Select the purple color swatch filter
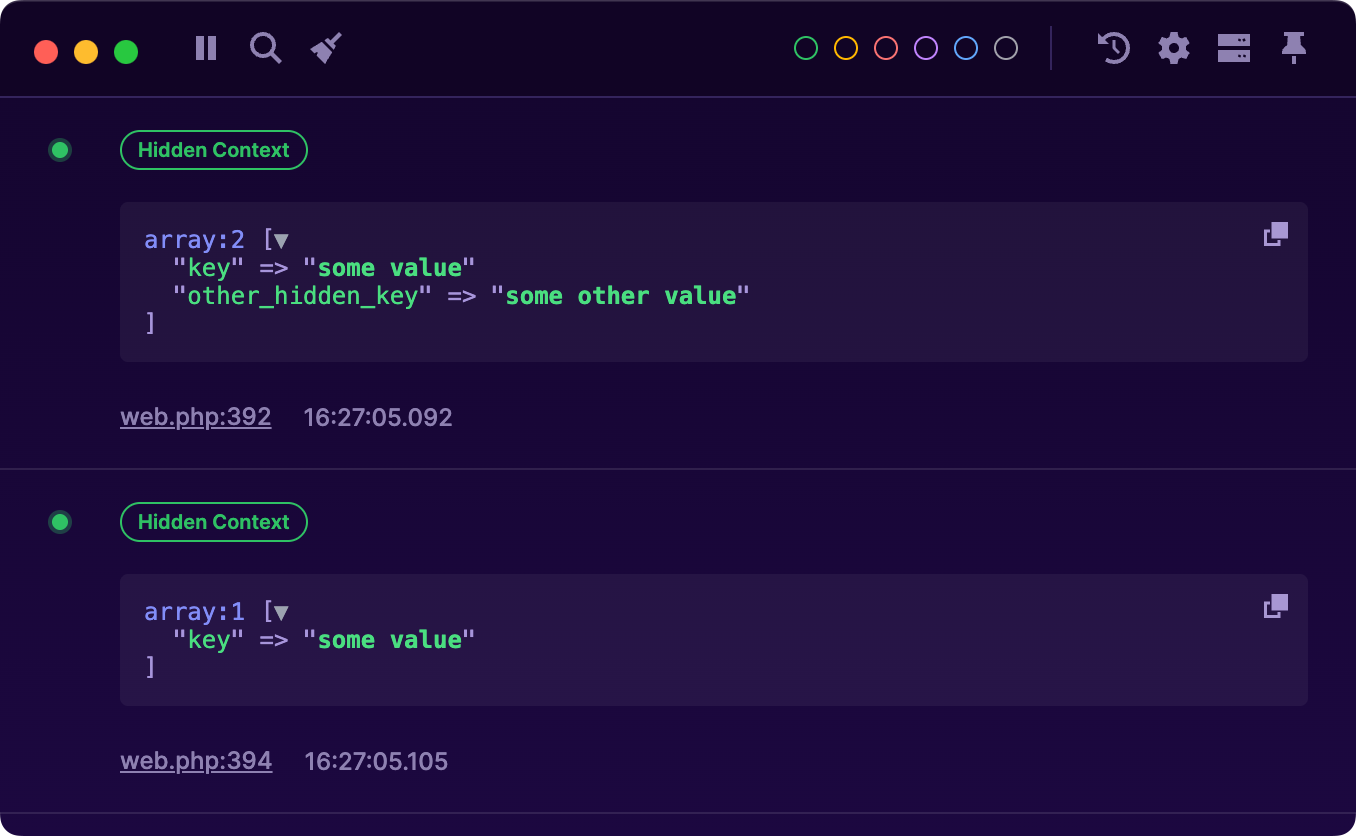 tap(925, 47)
